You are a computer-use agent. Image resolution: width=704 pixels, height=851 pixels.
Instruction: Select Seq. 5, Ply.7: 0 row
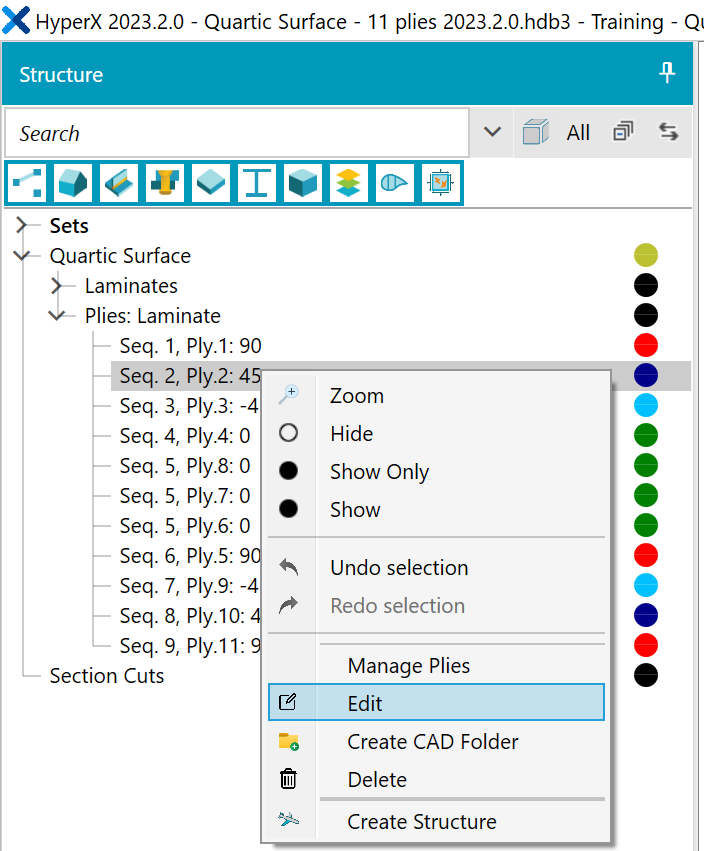pyautogui.click(x=185, y=496)
